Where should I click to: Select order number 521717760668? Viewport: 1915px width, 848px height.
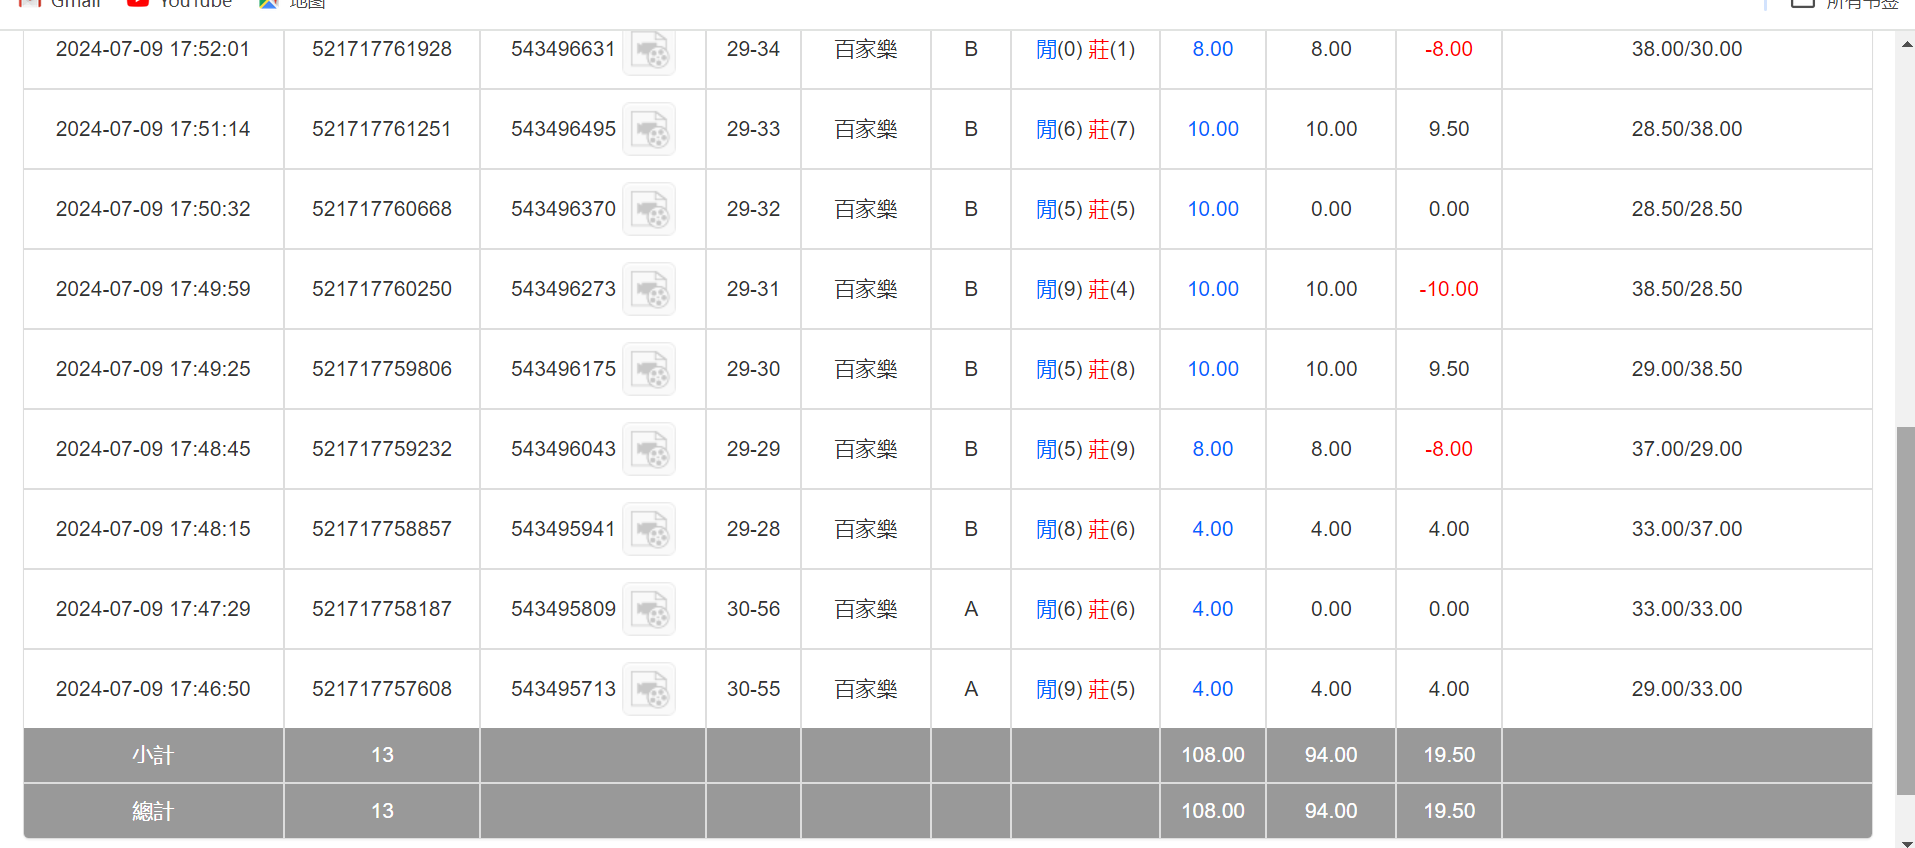tap(381, 209)
